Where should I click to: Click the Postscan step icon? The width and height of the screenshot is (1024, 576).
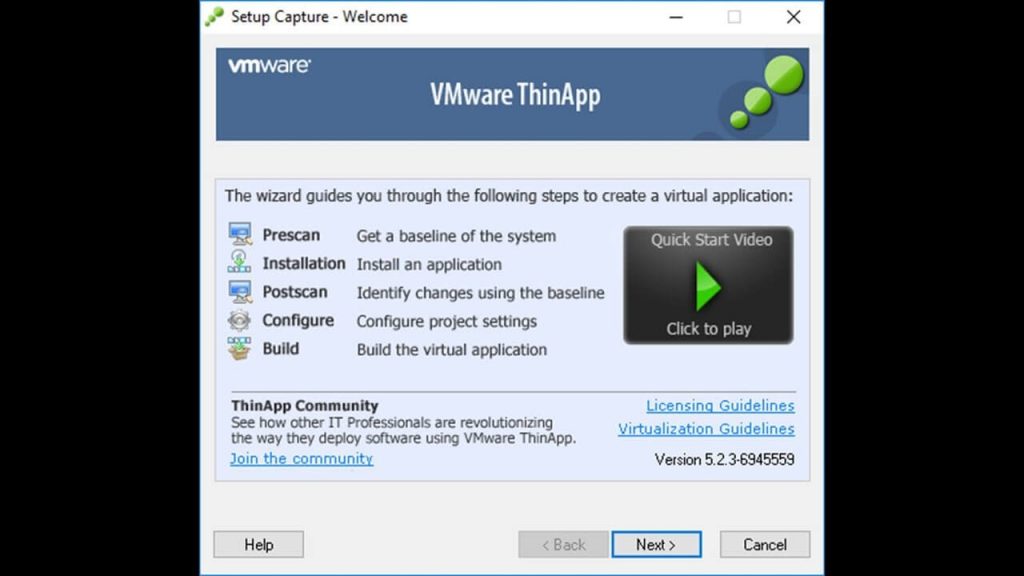tap(240, 291)
